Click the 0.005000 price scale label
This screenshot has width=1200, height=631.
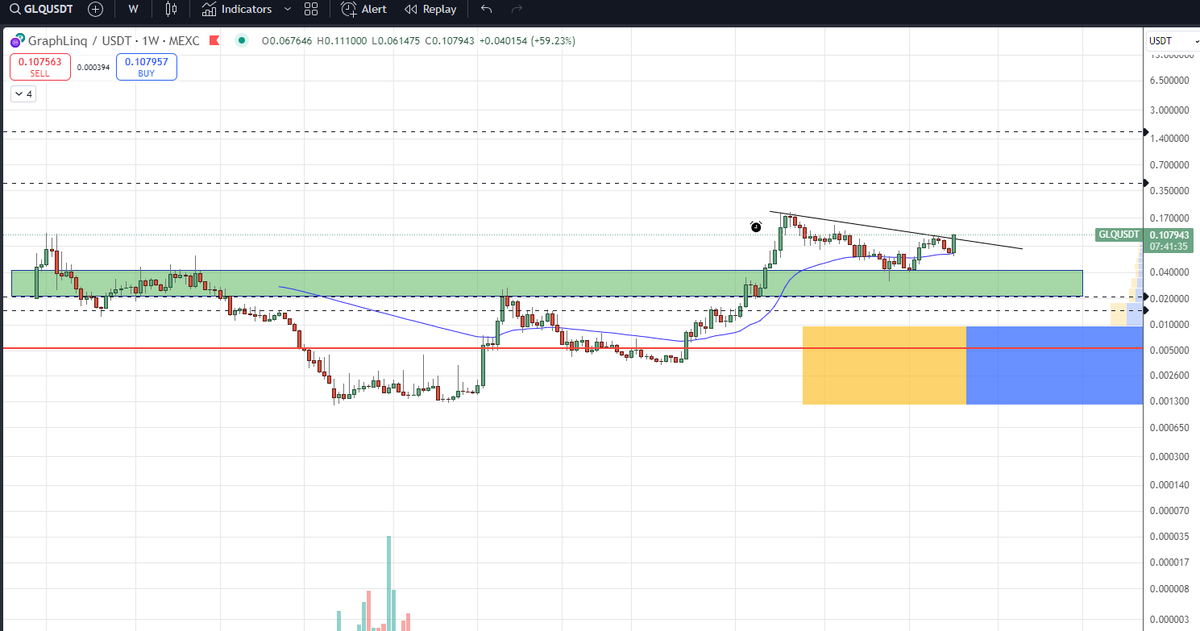point(1170,350)
